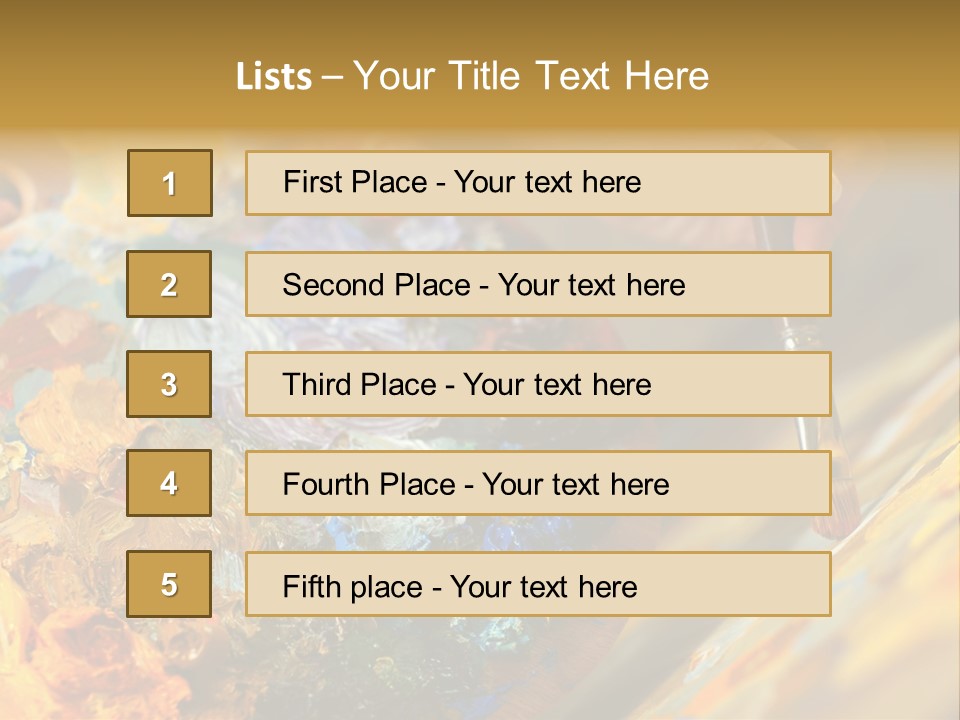
Task: Click 'Your text here' in First Place row
Action: [x=547, y=182]
